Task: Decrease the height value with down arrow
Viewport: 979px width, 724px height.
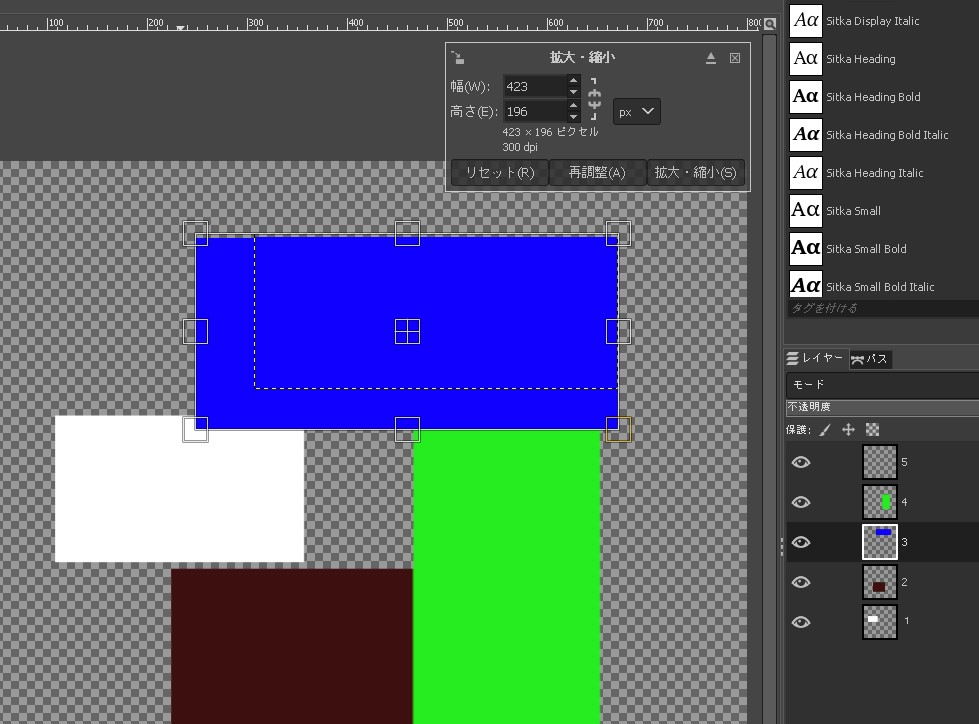Action: tap(573, 117)
